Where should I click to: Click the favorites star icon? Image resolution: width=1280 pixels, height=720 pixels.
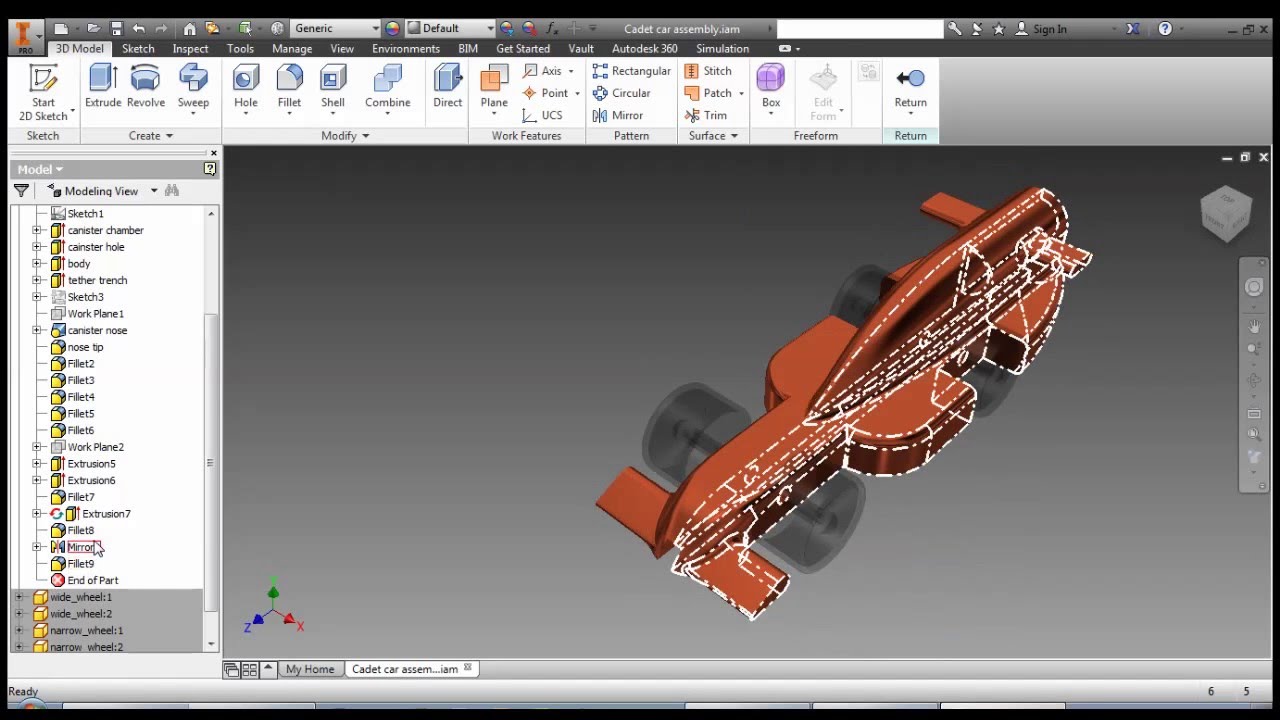coord(998,29)
